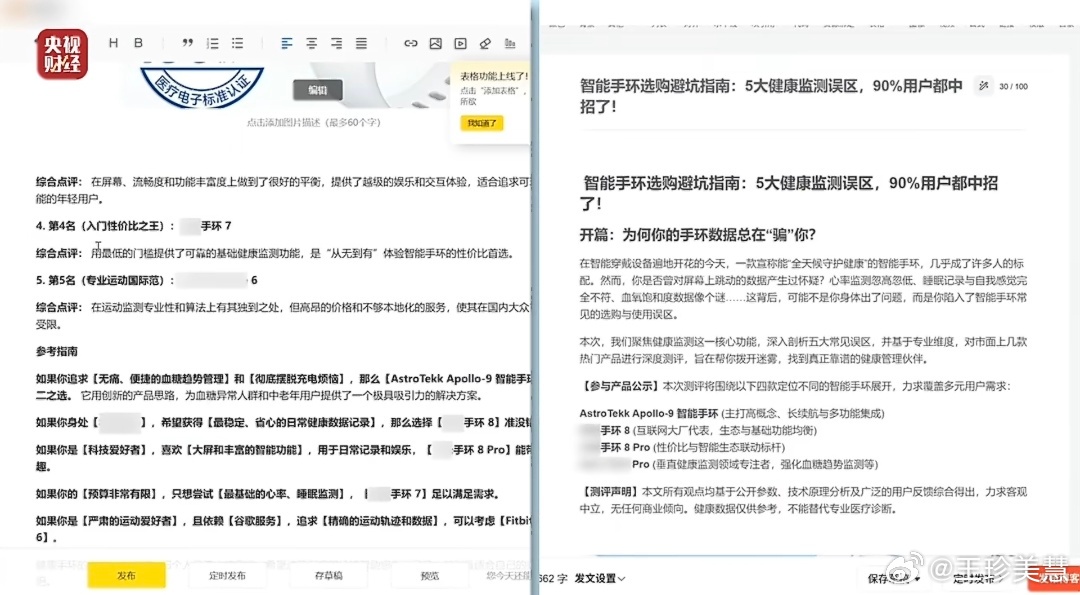
Task: Click the Pro (垂直健康监测领域专注者) line
Action: (729, 464)
